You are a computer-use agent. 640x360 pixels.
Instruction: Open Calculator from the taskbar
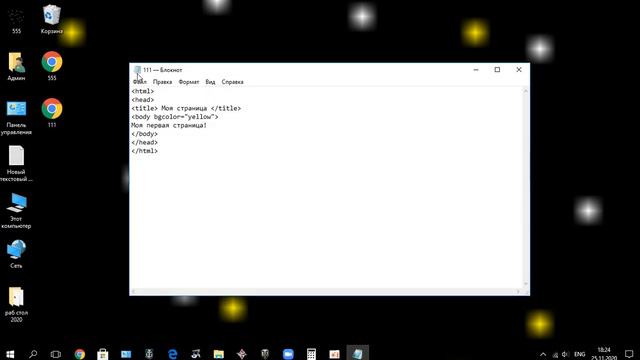[x=311, y=354]
